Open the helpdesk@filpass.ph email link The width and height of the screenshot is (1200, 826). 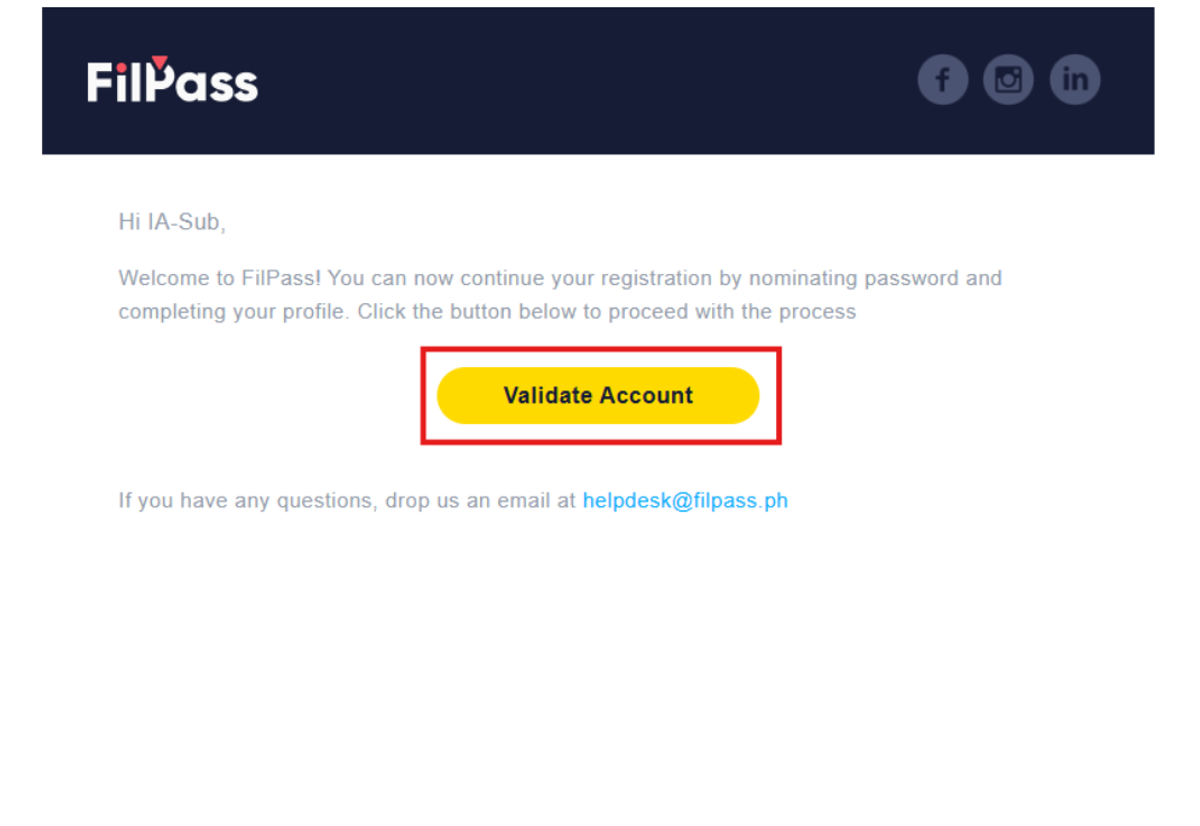point(685,500)
